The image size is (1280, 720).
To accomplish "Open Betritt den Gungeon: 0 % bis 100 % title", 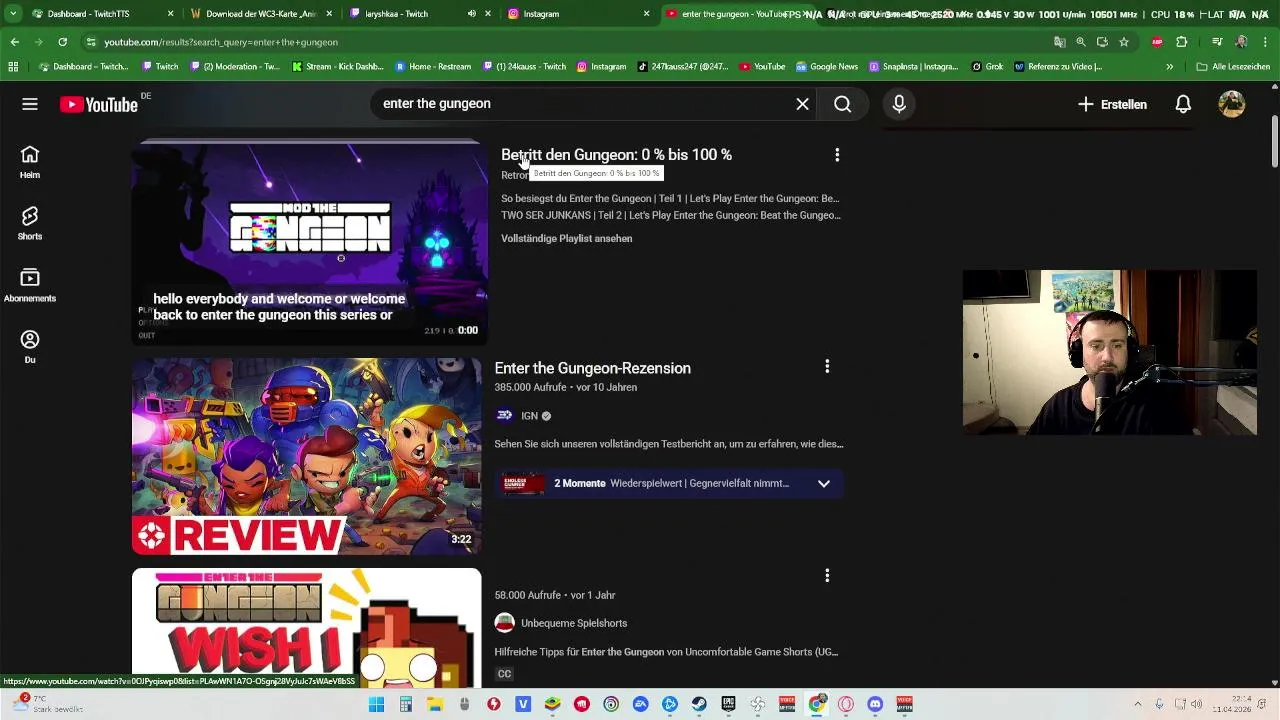I will click(616, 155).
